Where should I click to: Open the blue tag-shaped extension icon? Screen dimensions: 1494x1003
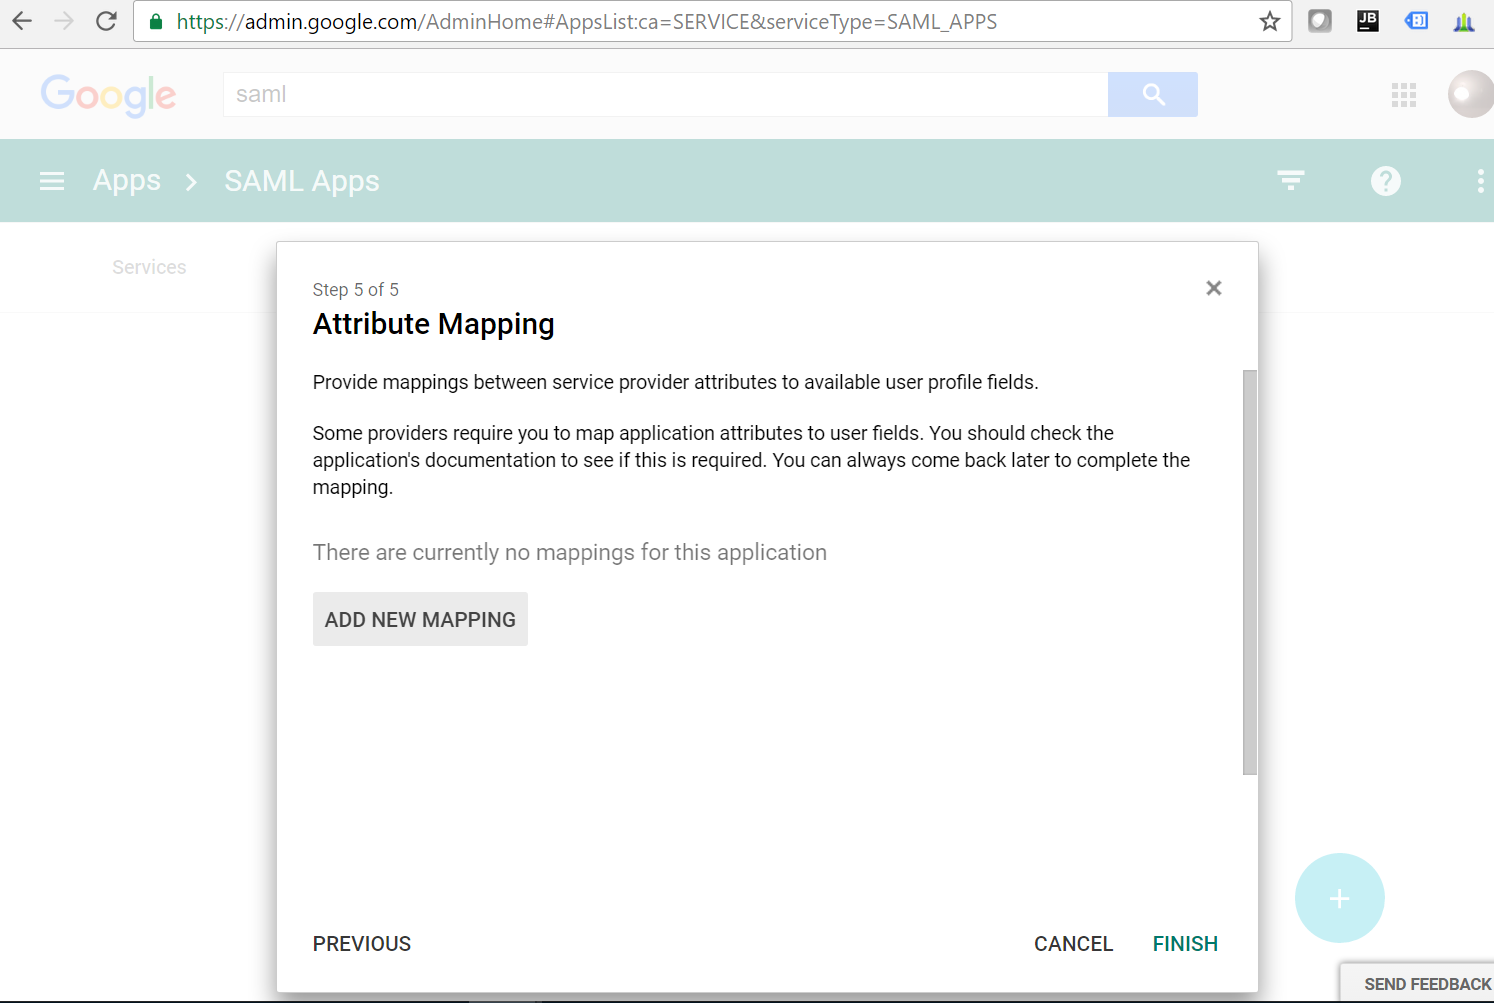(x=1416, y=20)
